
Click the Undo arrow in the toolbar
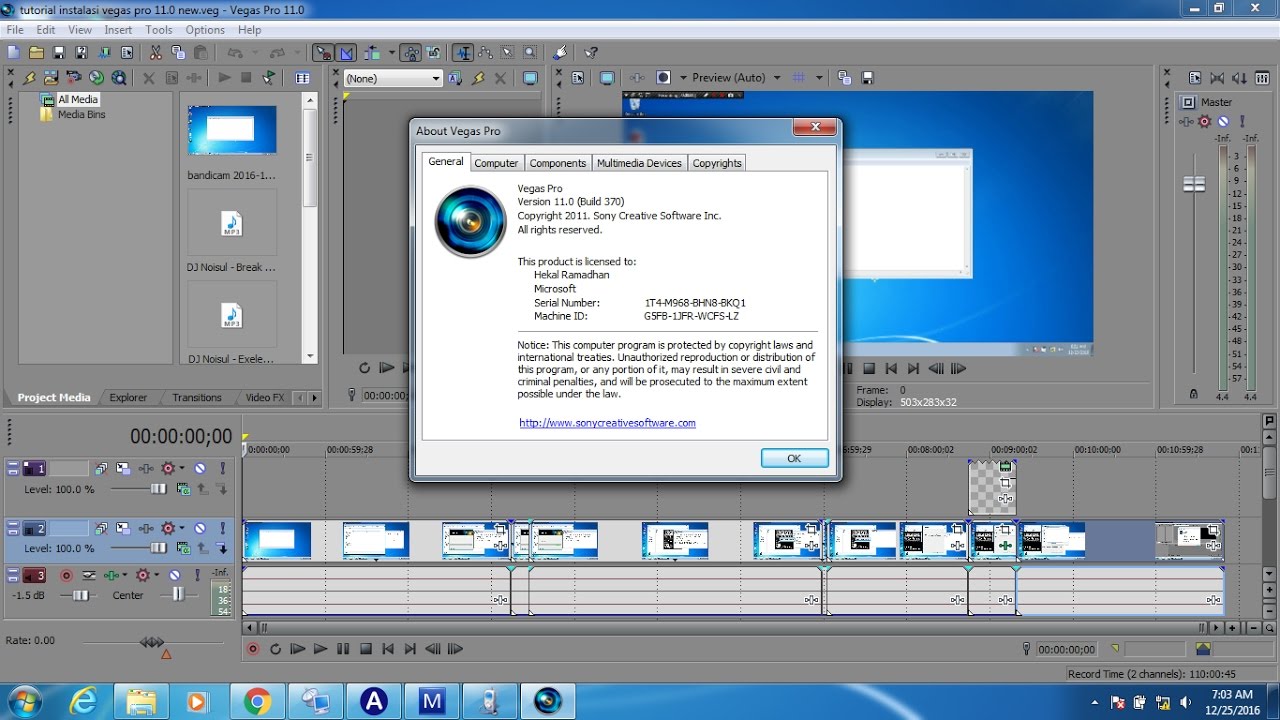click(234, 52)
